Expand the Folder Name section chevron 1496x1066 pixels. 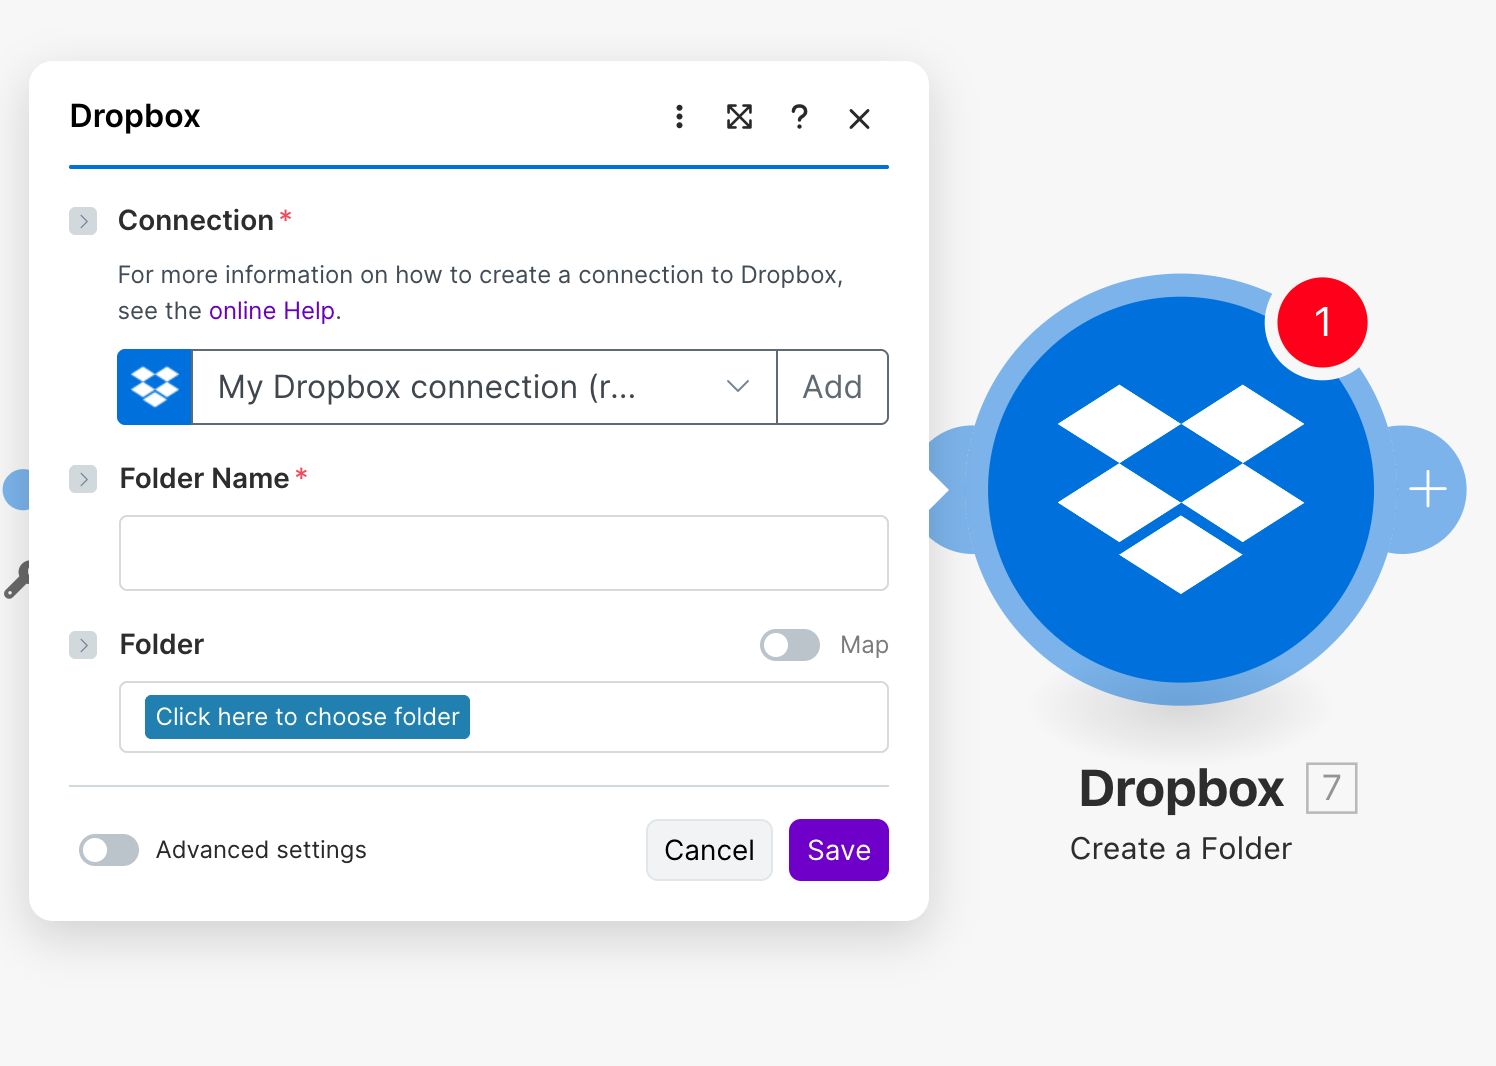pos(83,479)
